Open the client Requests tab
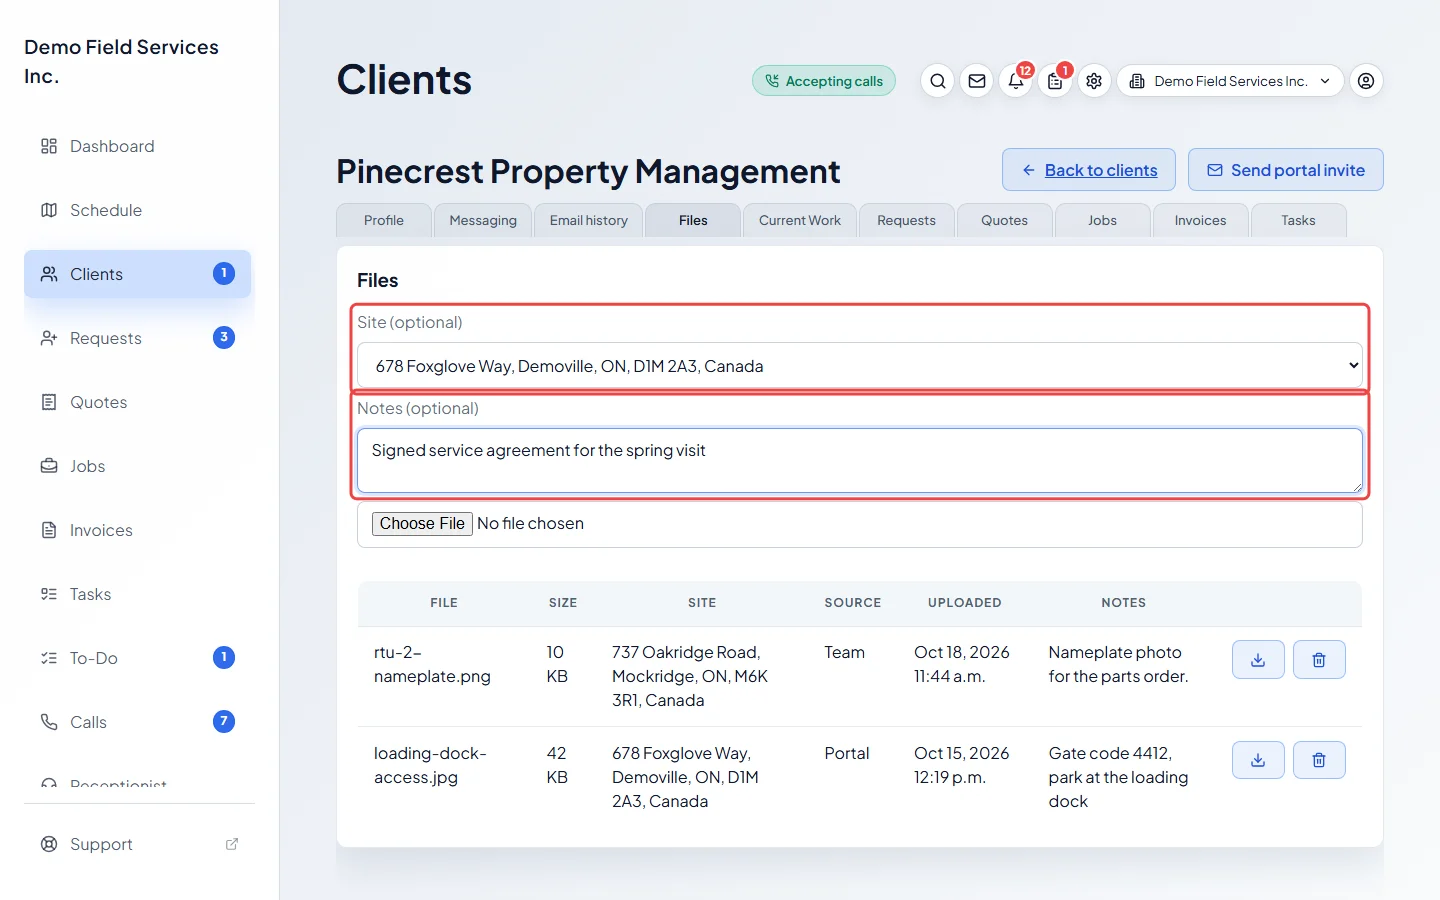The image size is (1440, 900). (907, 220)
